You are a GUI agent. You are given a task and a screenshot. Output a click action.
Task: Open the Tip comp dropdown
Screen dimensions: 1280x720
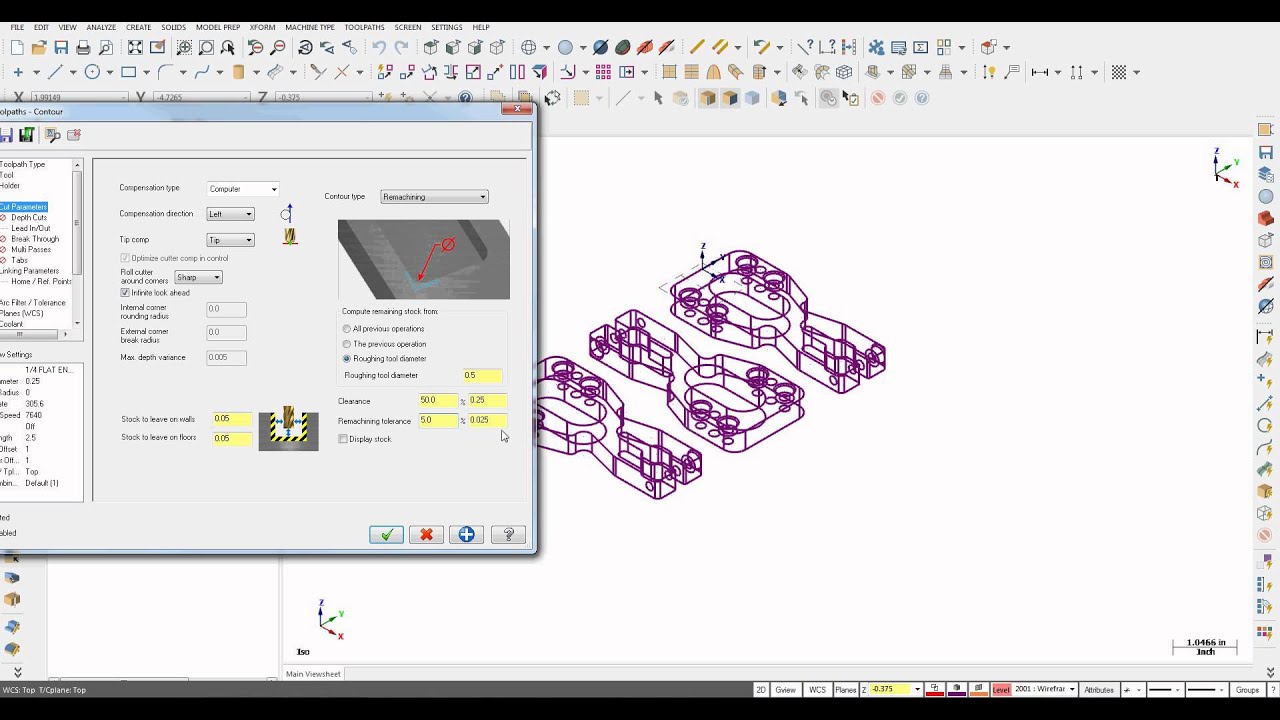tap(230, 240)
